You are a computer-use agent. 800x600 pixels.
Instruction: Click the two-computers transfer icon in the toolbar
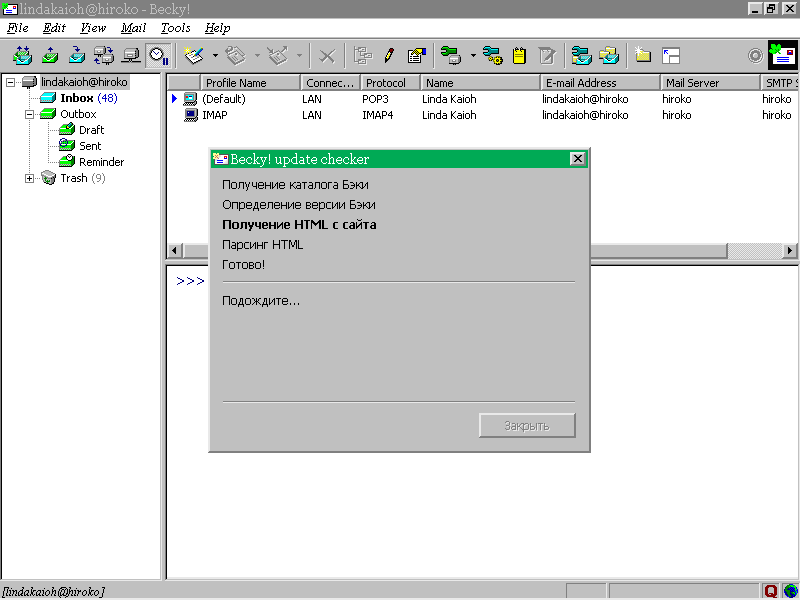click(x=104, y=55)
